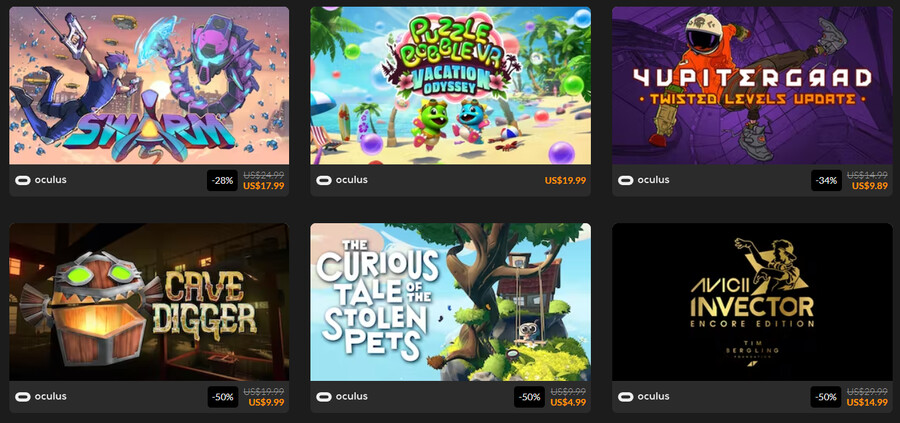The image size is (900, 423).
Task: Click the -50% badge under Avicii Invector
Action: (x=826, y=397)
